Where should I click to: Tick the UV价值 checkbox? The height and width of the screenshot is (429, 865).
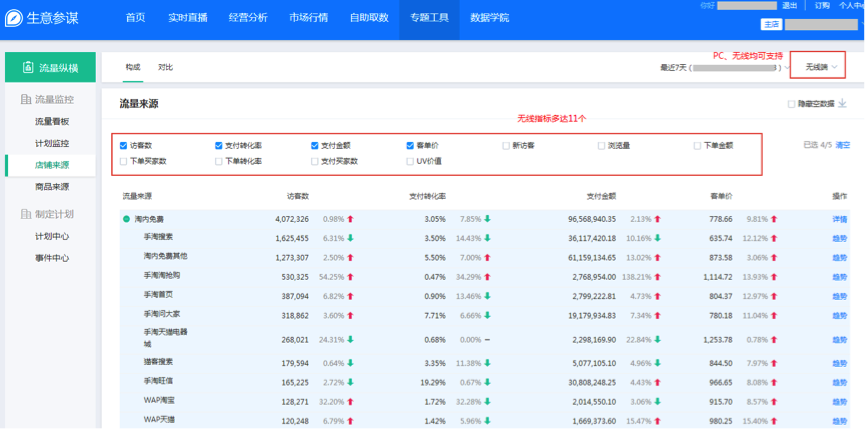click(x=410, y=161)
